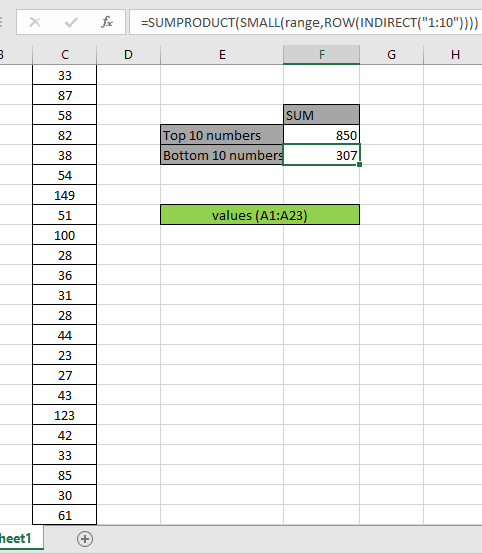Add a new sheet with plus icon
Image resolution: width=482 pixels, height=554 pixels.
[x=85, y=539]
